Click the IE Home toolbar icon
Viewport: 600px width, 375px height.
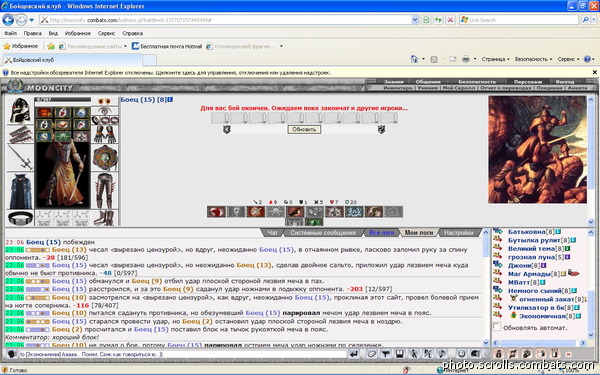tap(414, 59)
